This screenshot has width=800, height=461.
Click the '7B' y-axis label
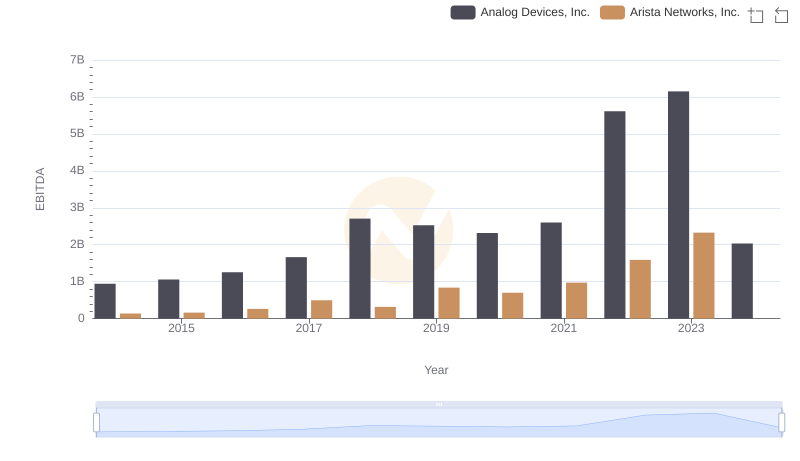(x=77, y=60)
